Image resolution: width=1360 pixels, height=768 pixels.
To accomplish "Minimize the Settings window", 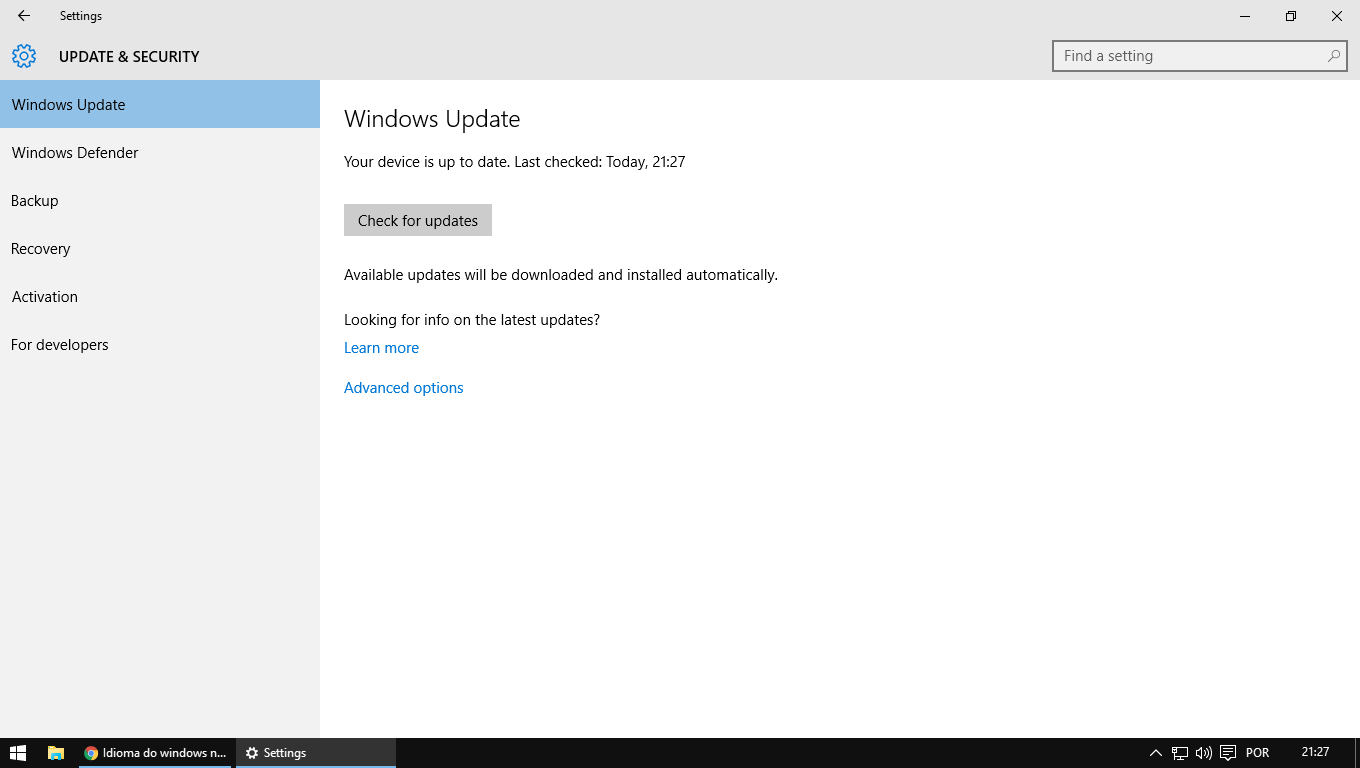I will click(x=1245, y=16).
